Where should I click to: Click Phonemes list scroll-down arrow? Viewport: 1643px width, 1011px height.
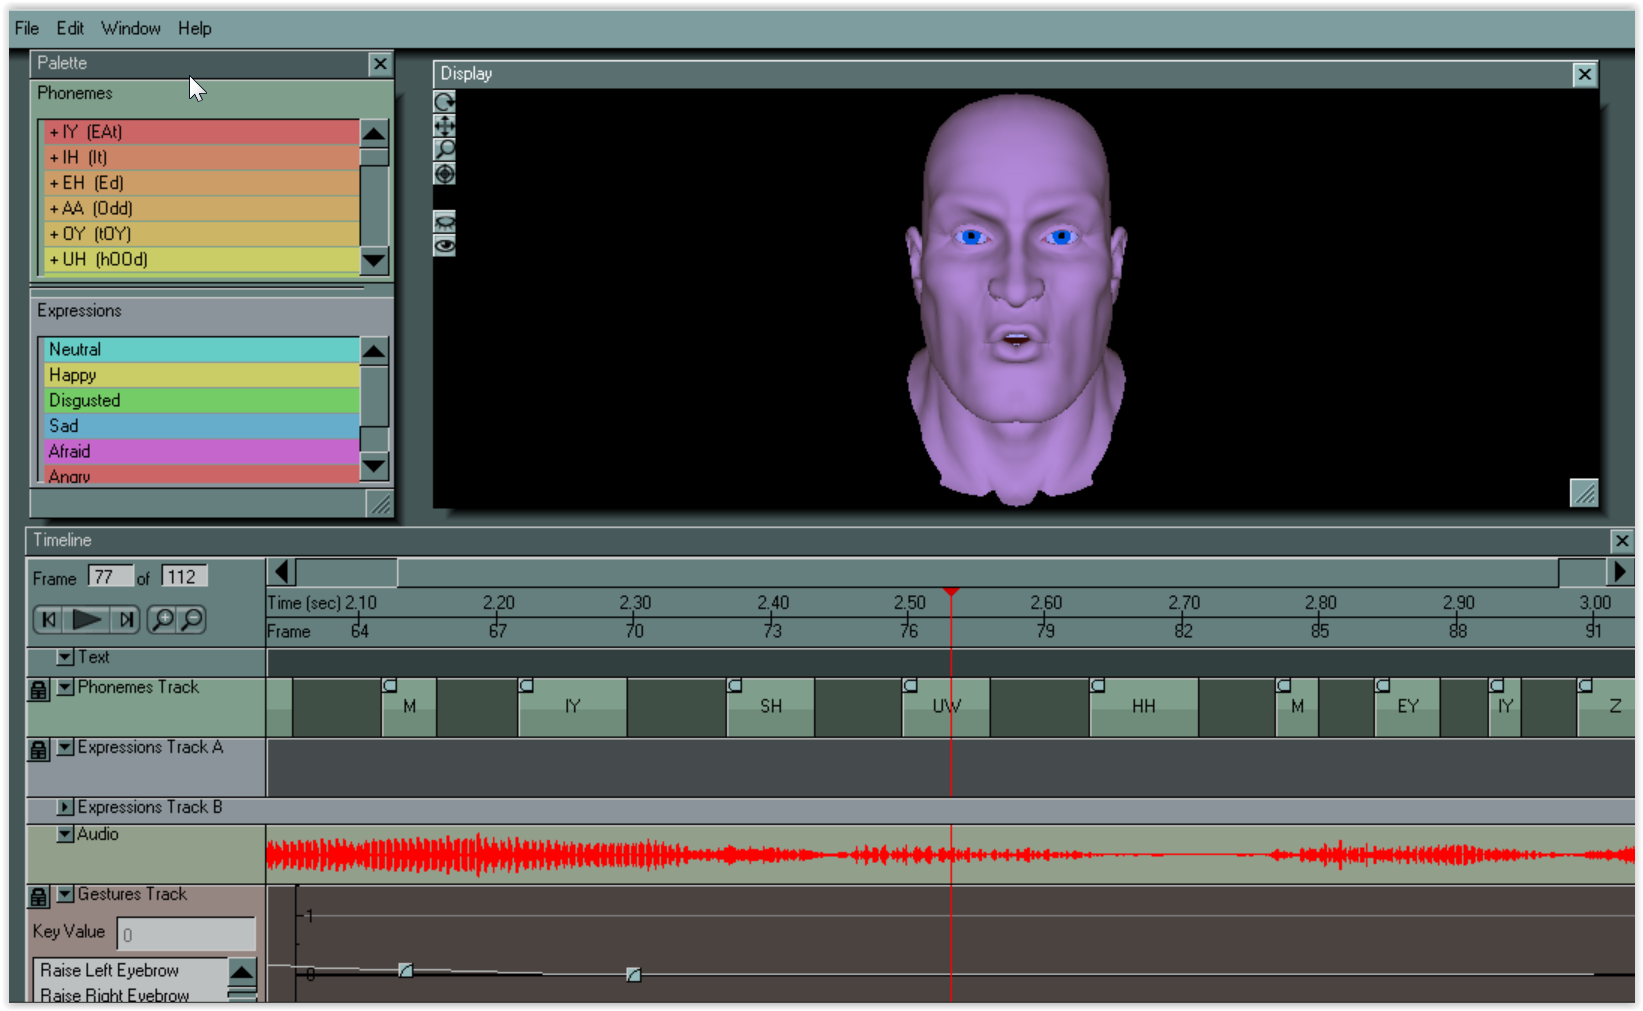pyautogui.click(x=374, y=261)
